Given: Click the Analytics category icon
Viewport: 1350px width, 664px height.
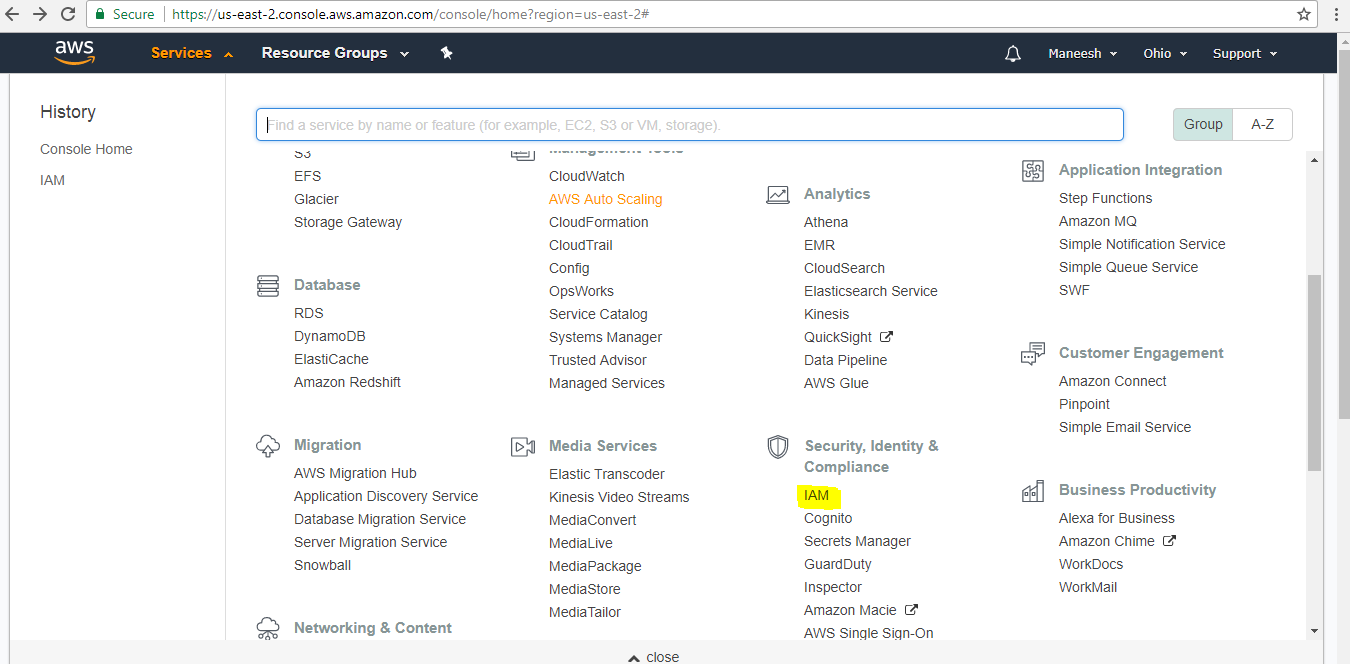Looking at the screenshot, I should [778, 195].
